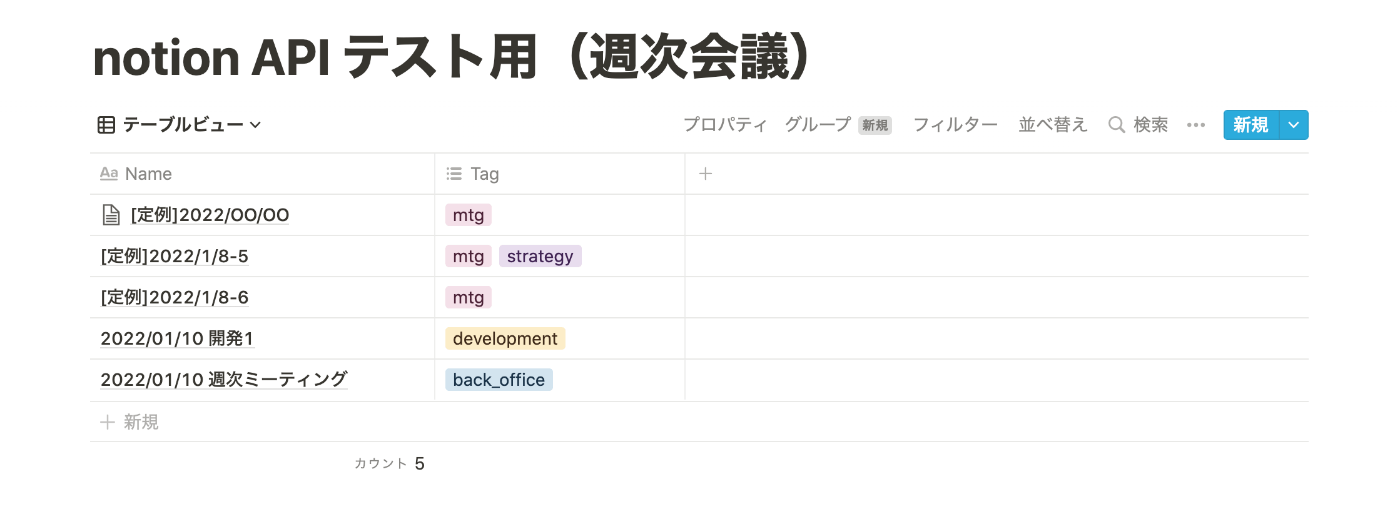Open the グループ grouping option
This screenshot has height=522, width=1400.
[818, 125]
